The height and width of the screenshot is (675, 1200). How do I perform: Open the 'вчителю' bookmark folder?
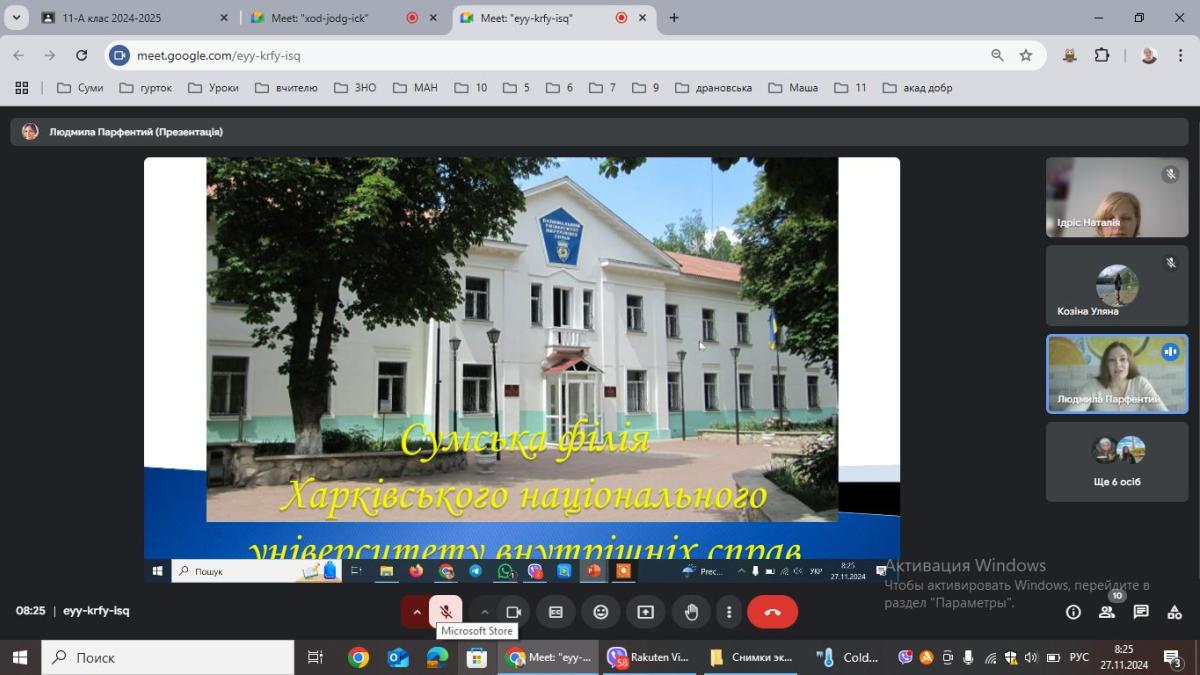287,88
